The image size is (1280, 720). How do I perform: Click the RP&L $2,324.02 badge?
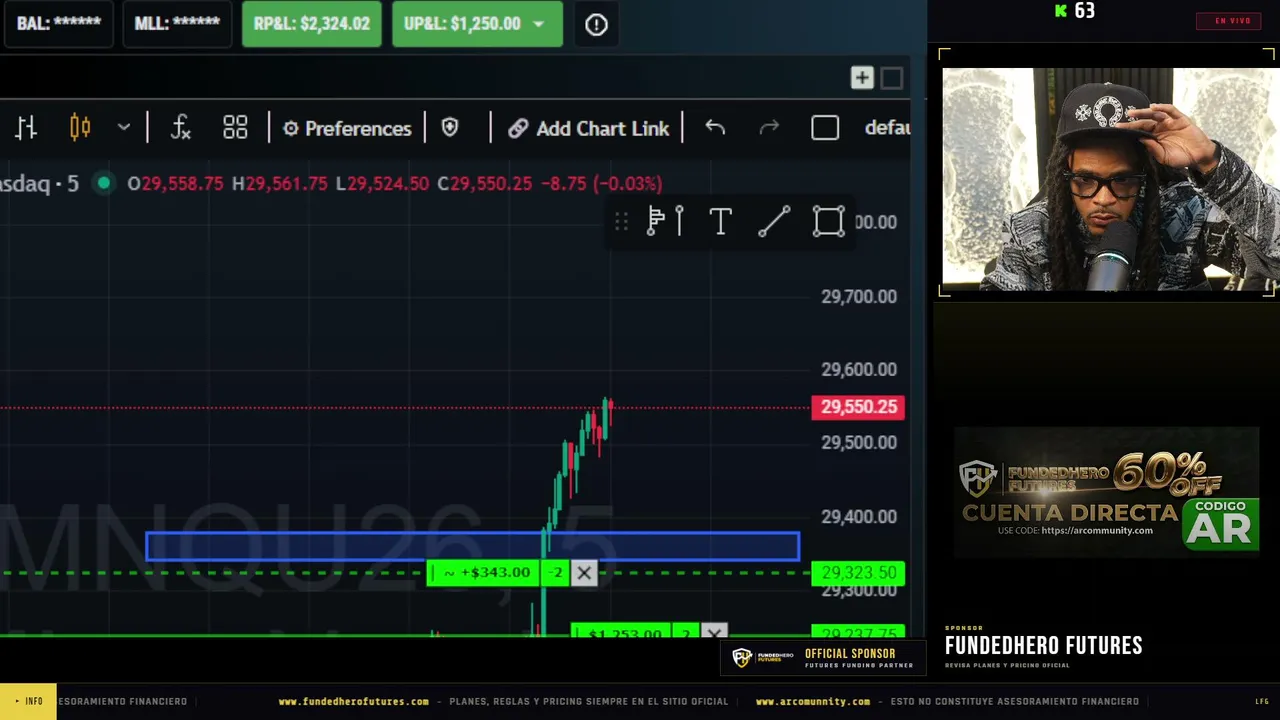point(312,24)
